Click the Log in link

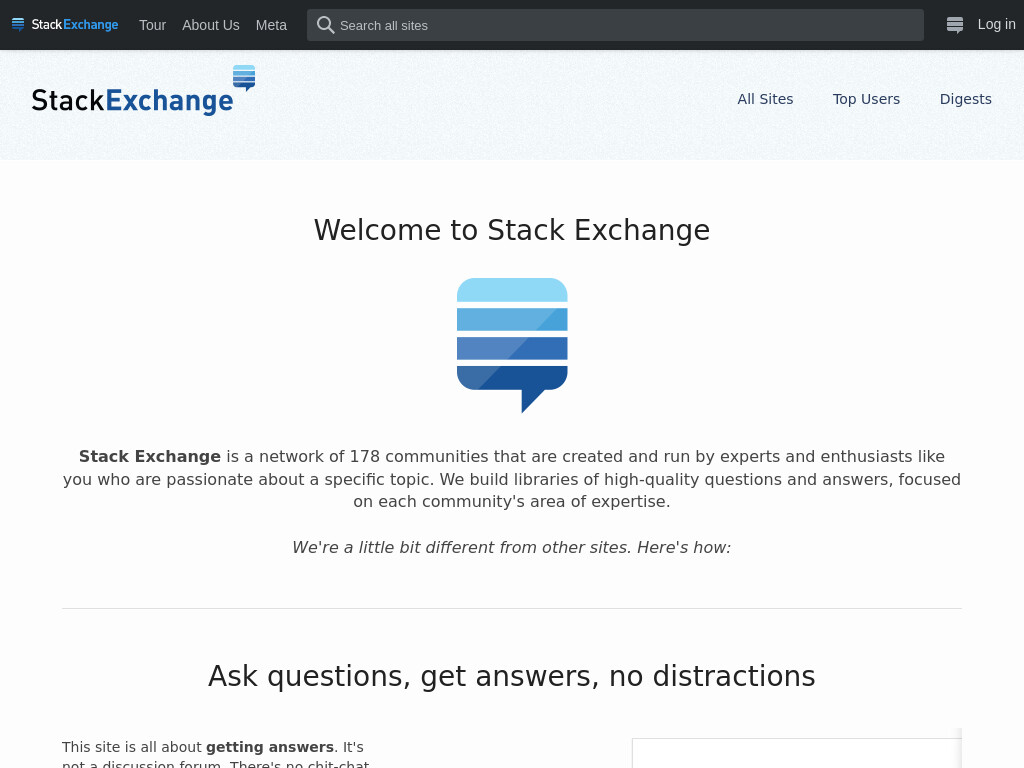pyautogui.click(x=996, y=24)
